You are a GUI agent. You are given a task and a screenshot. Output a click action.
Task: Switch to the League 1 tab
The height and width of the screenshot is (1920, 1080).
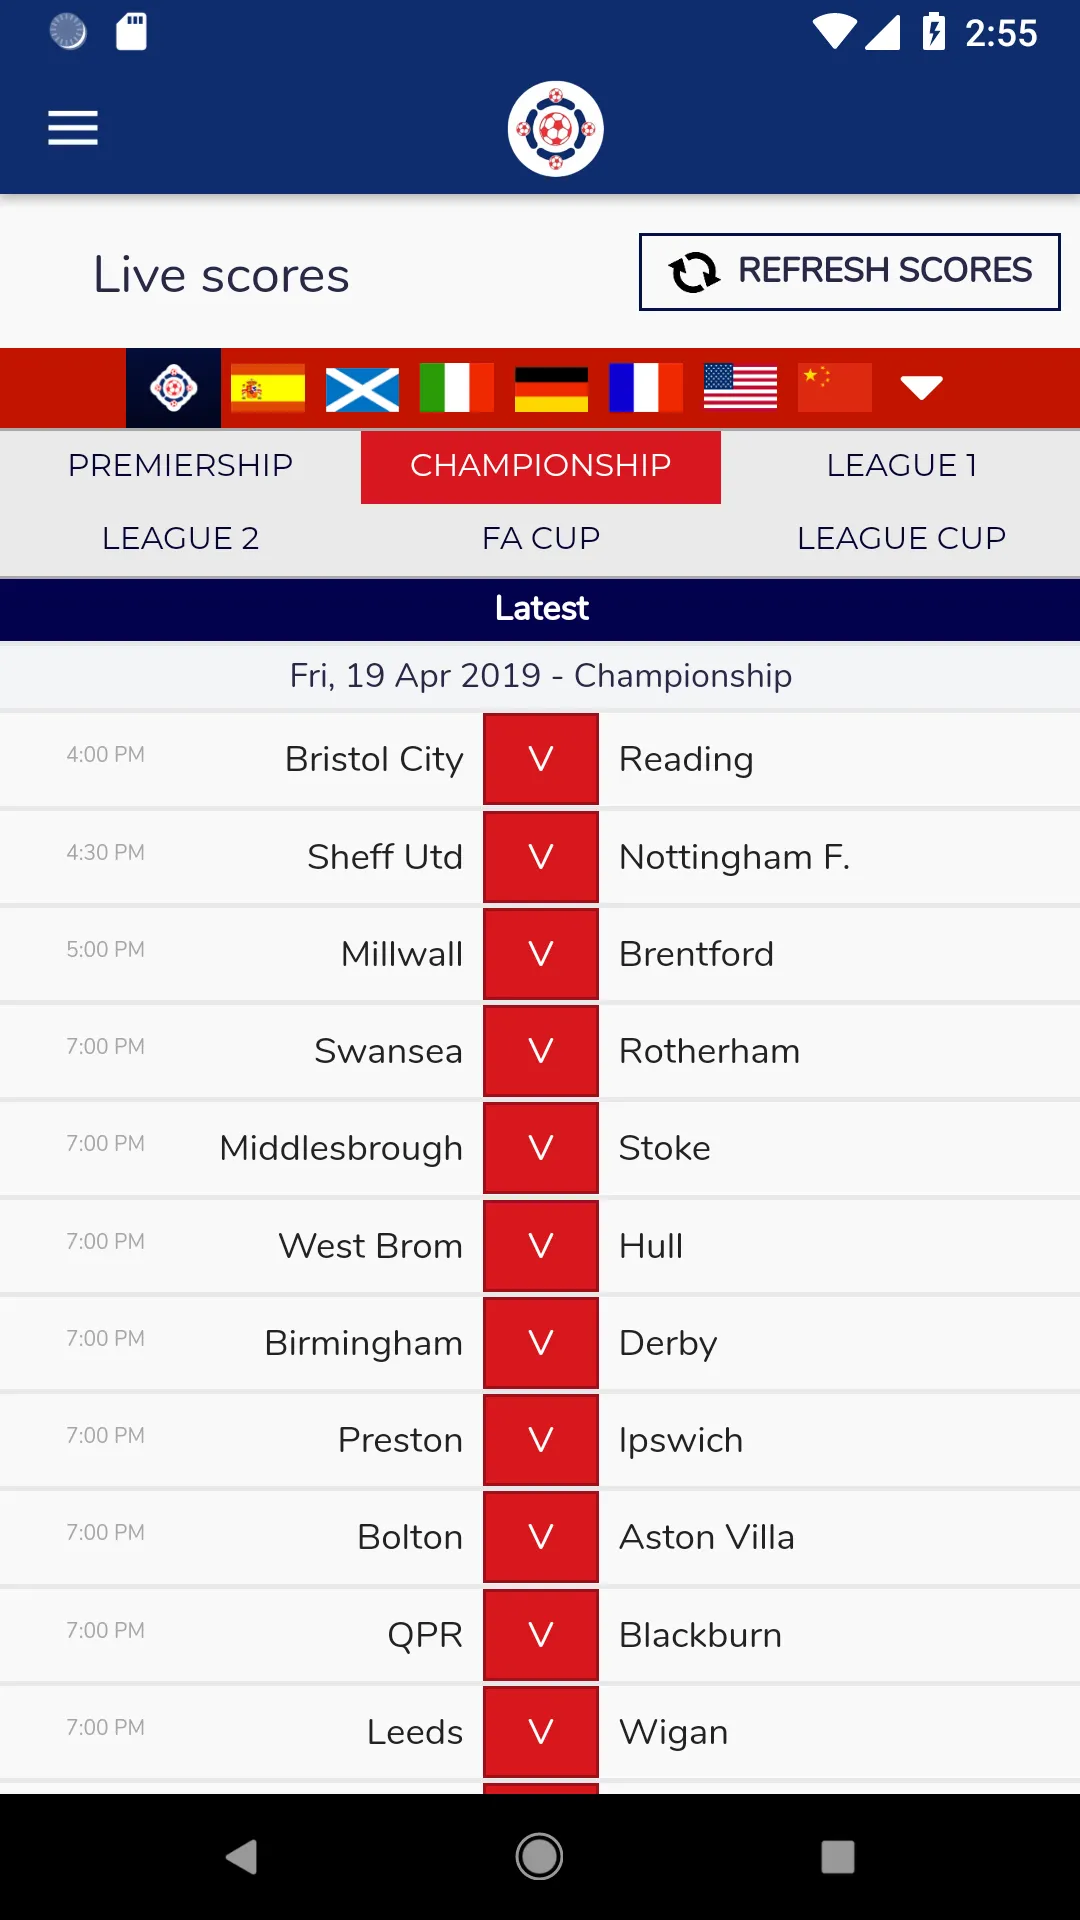coord(901,466)
